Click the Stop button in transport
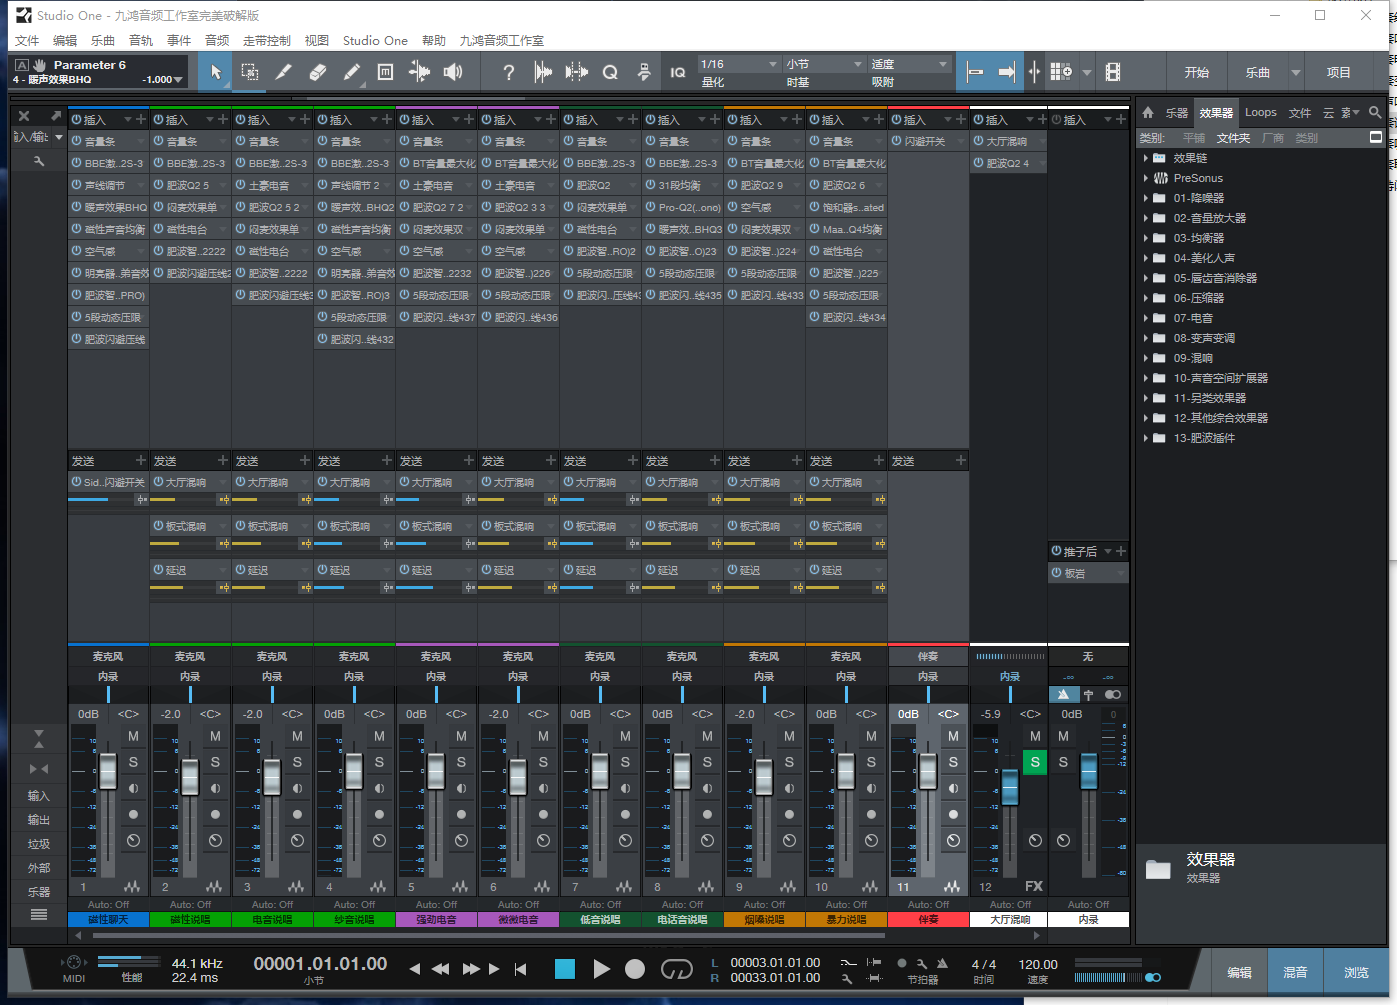 565,969
